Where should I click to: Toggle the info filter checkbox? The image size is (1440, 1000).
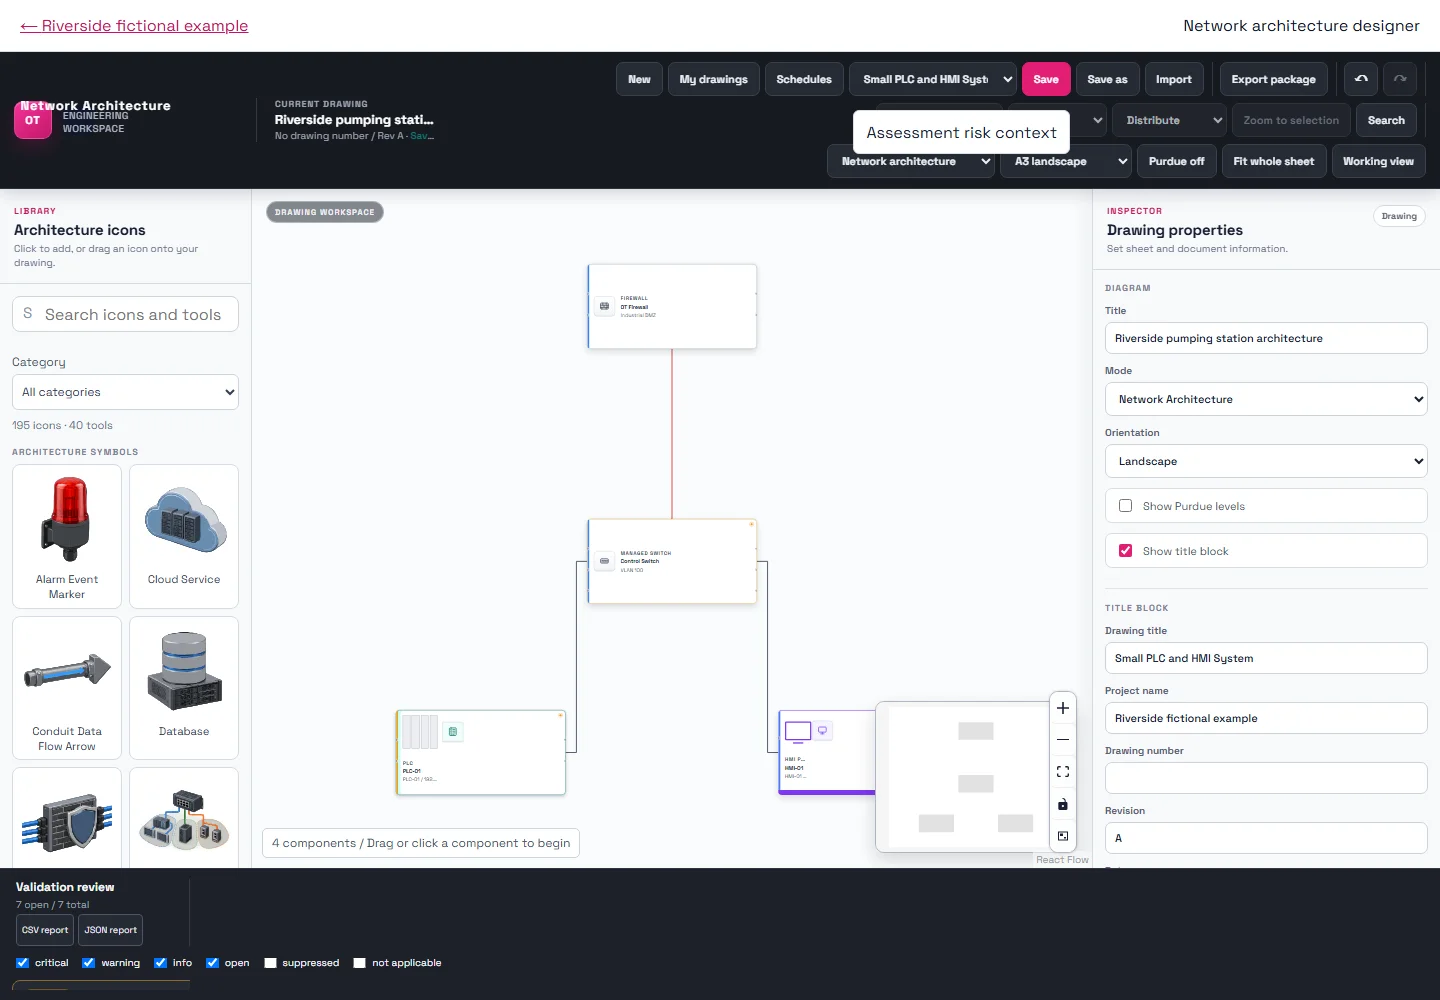pos(160,963)
